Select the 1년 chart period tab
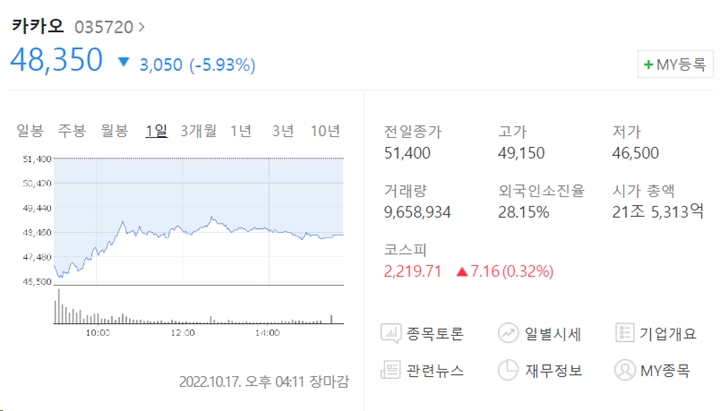This screenshot has width=720, height=411. 241,131
